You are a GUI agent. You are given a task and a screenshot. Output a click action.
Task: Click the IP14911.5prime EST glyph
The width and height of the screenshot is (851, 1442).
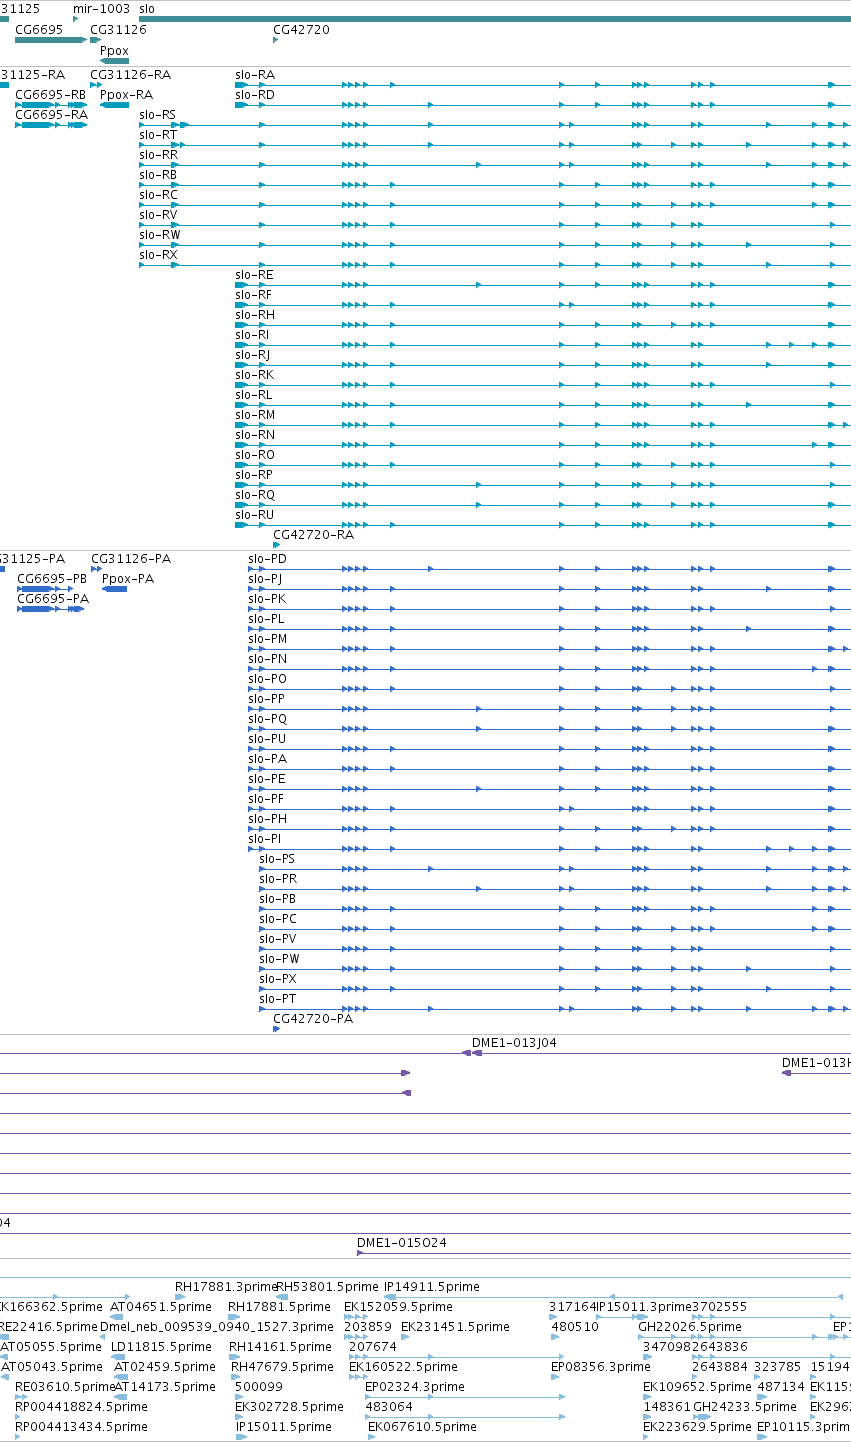tap(390, 1297)
